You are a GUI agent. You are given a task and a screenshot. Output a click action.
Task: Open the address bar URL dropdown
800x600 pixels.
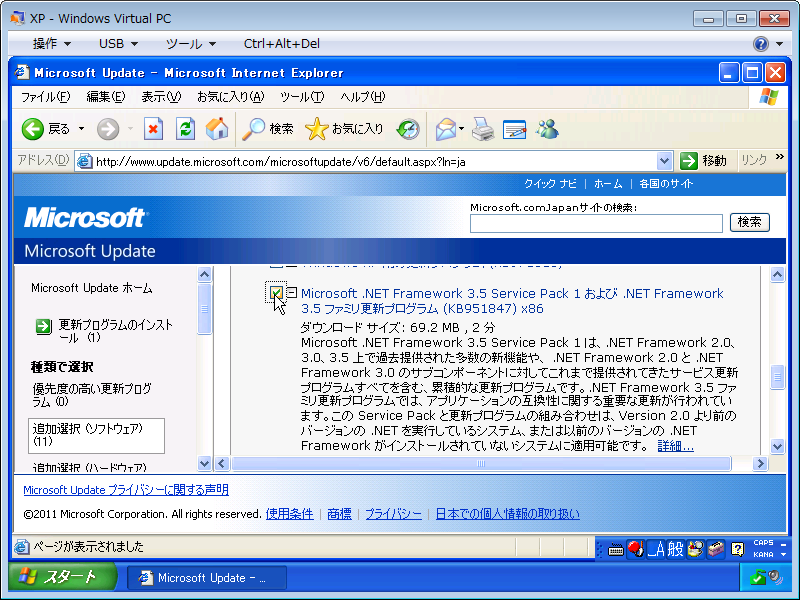pyautogui.click(x=665, y=161)
